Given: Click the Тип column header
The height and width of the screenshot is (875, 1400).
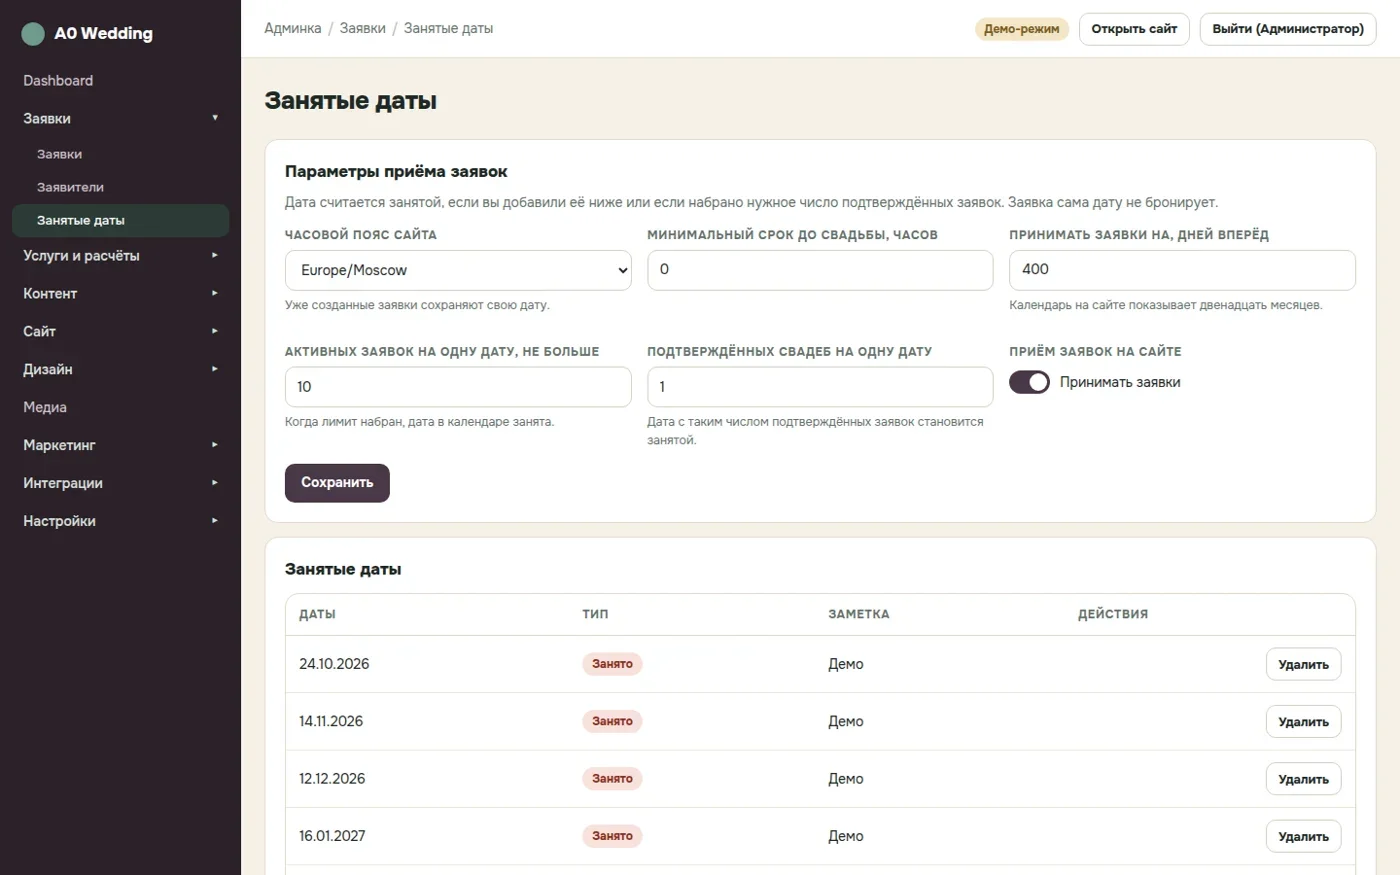Looking at the screenshot, I should tap(595, 614).
